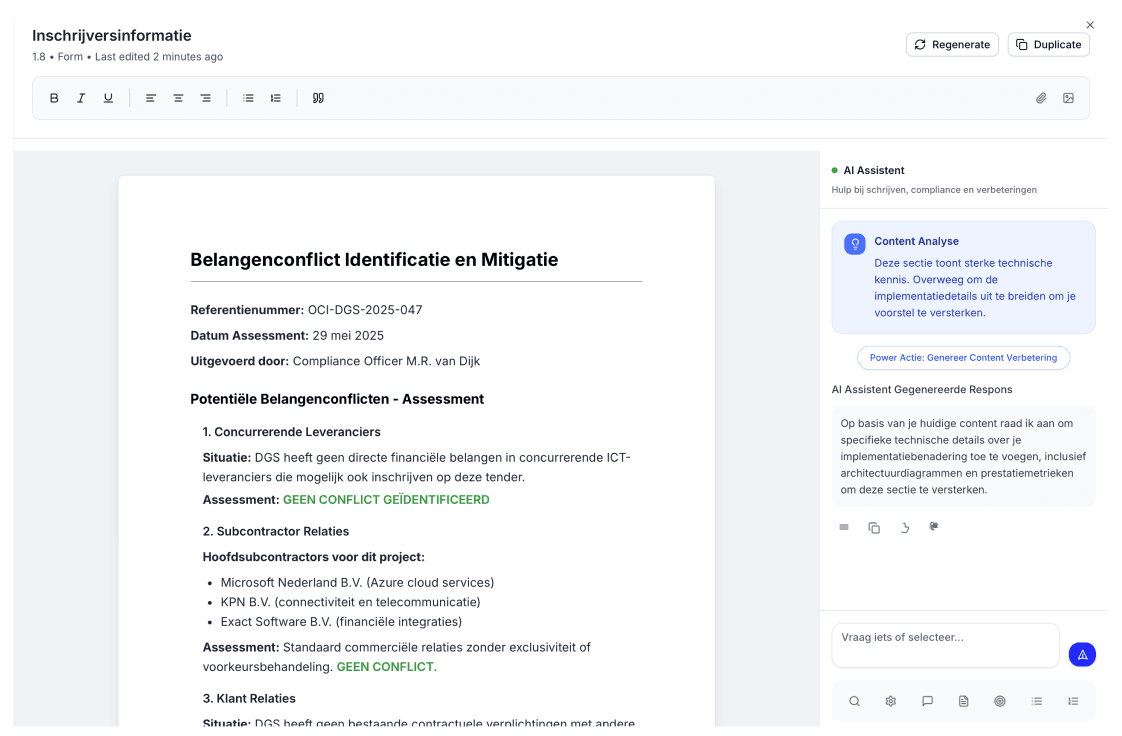Insert an image using the image icon
Image resolution: width=1122 pixels, height=736 pixels.
click(x=1068, y=98)
